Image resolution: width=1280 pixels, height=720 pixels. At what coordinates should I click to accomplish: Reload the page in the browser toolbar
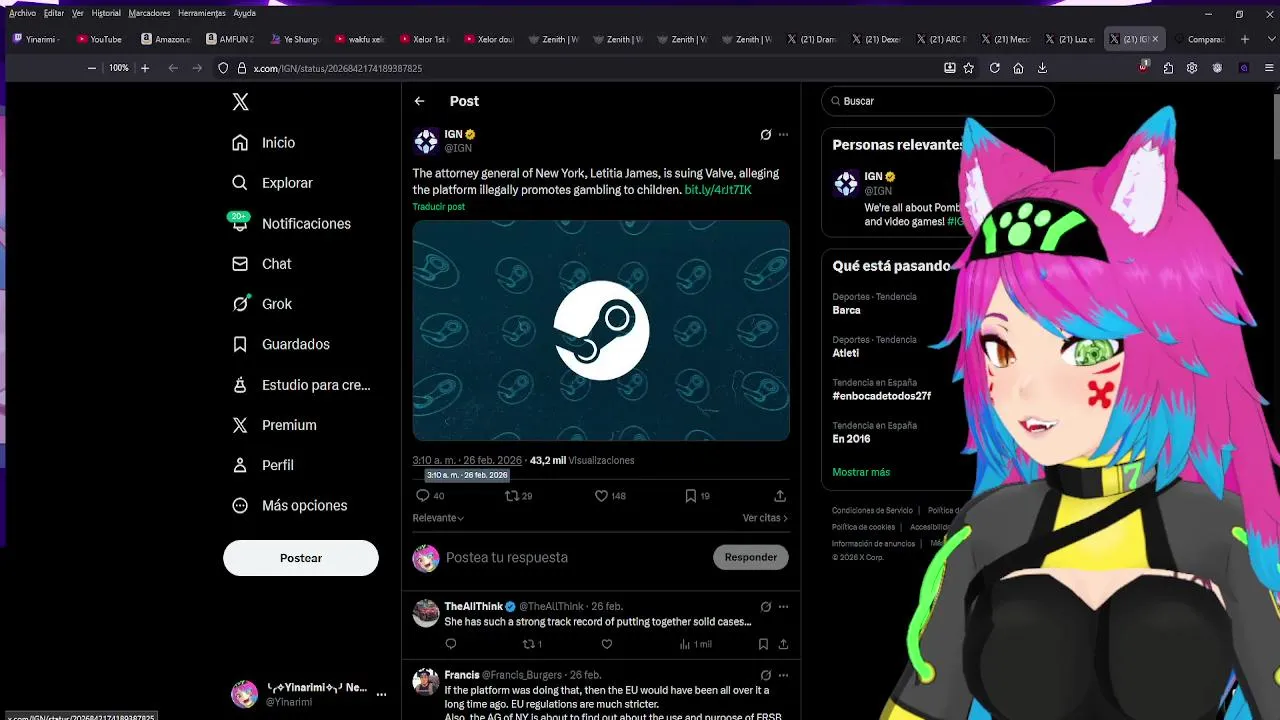[994, 68]
